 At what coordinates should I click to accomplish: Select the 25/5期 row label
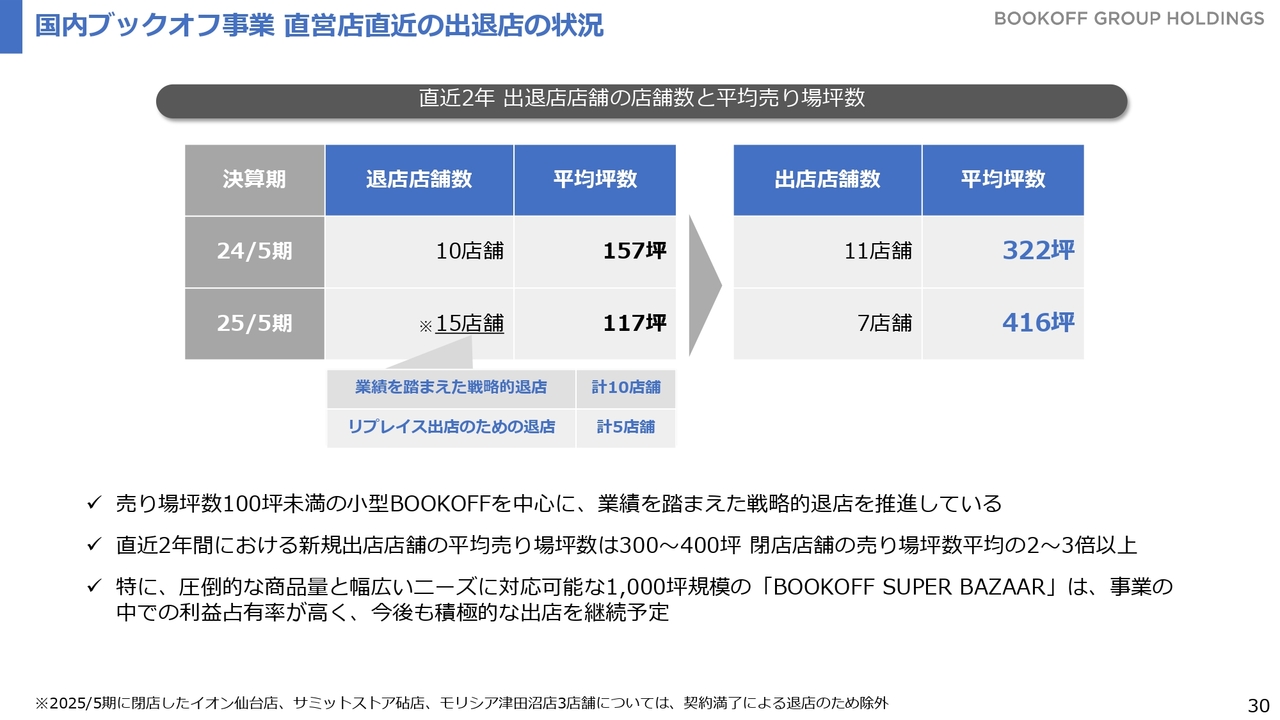point(254,324)
